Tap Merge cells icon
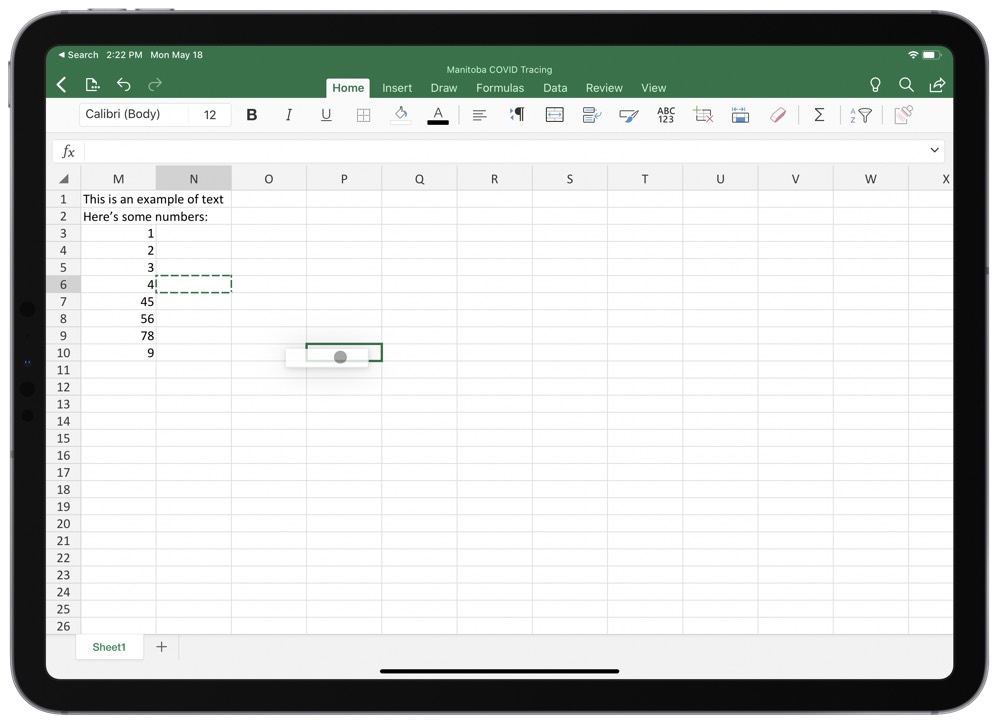Image resolution: width=1000 pixels, height=725 pixels. (x=554, y=115)
